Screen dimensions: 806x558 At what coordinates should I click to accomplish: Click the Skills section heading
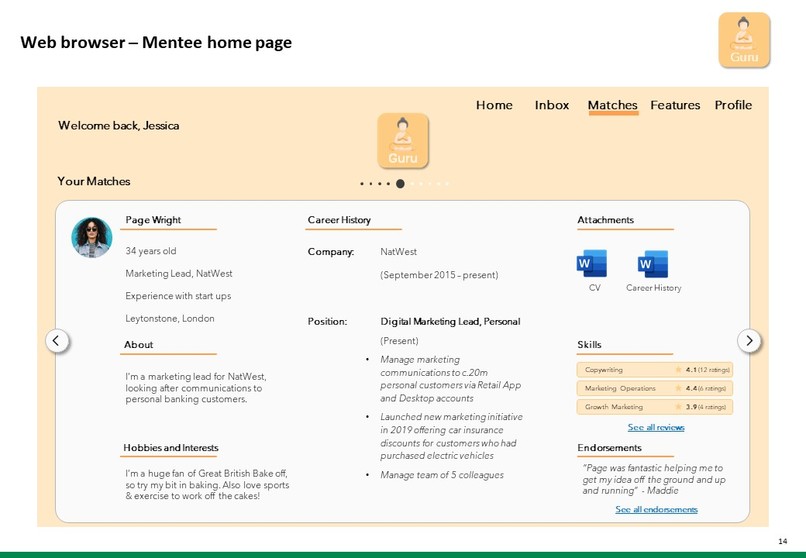(x=589, y=345)
